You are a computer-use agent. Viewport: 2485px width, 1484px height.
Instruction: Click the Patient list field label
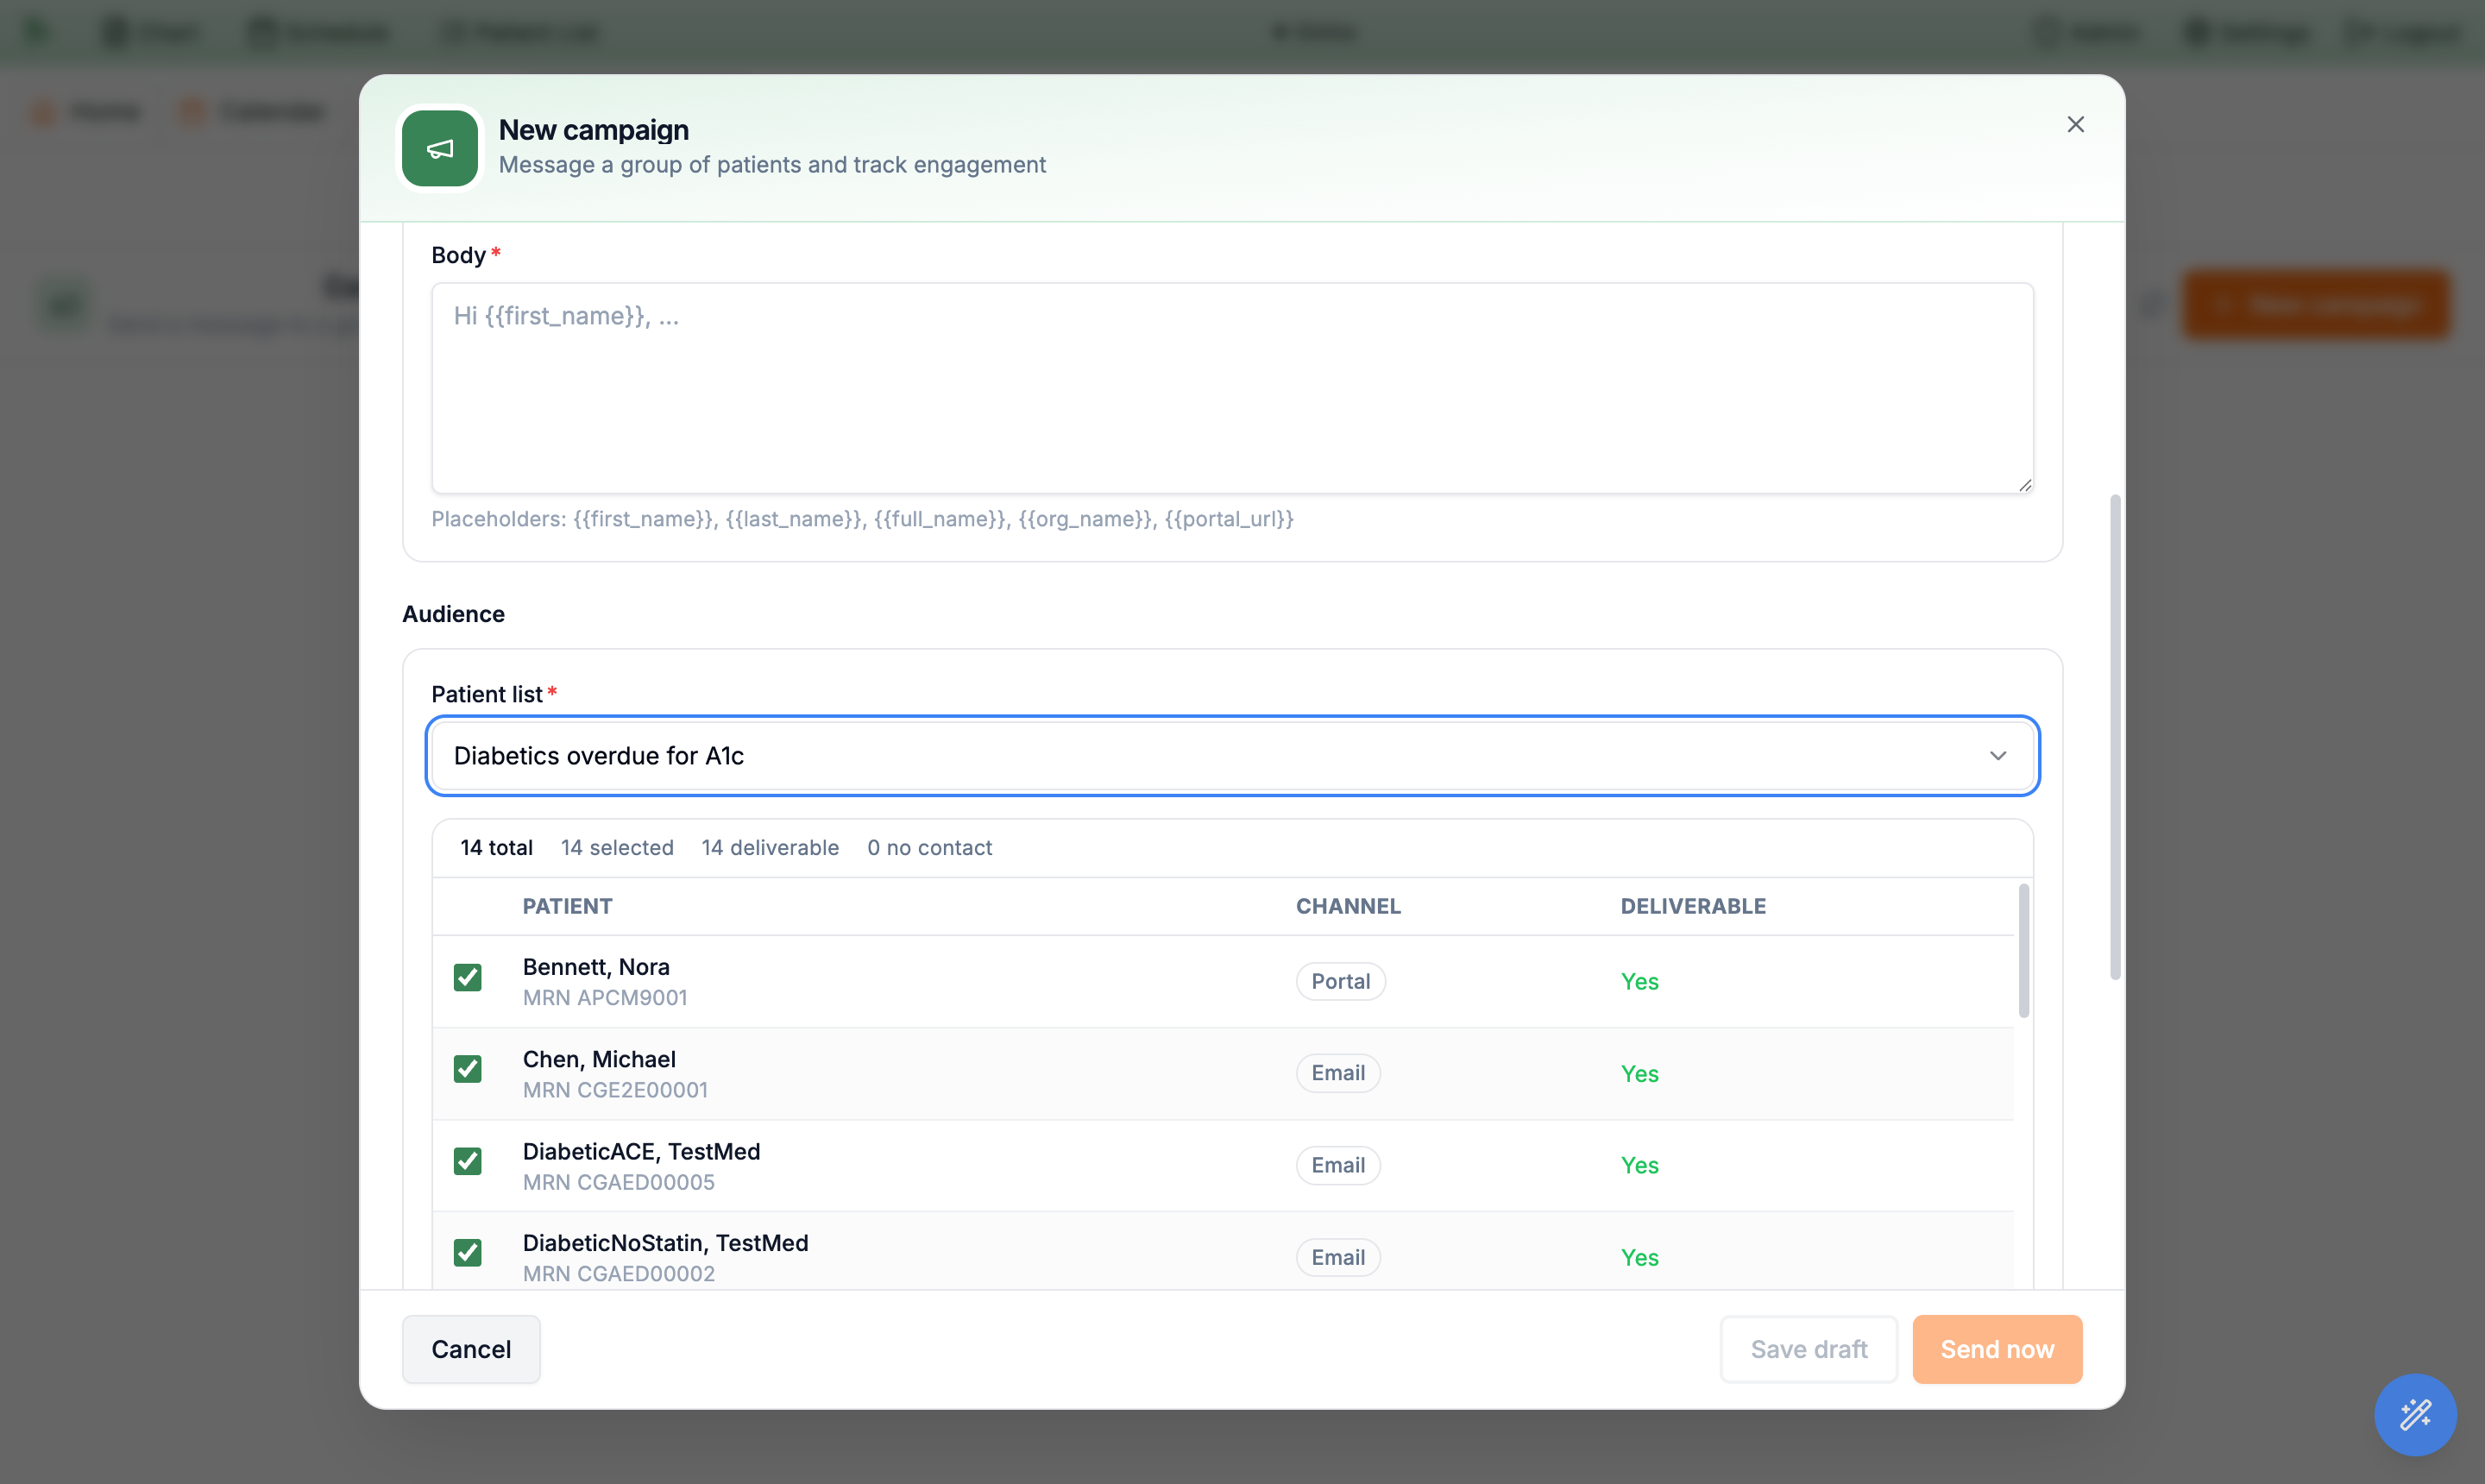[487, 694]
